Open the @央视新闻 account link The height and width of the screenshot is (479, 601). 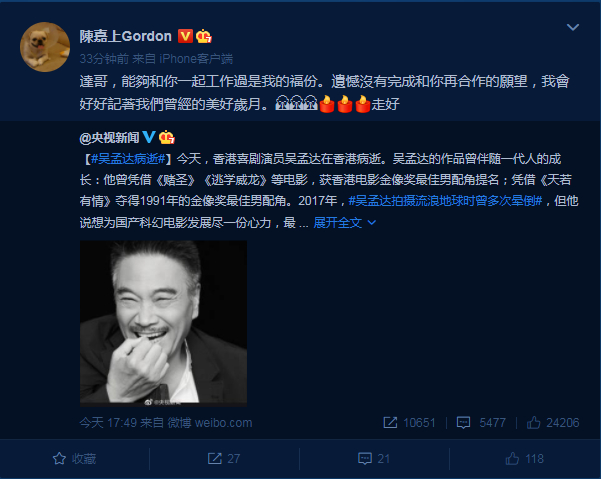pyautogui.click(x=109, y=138)
